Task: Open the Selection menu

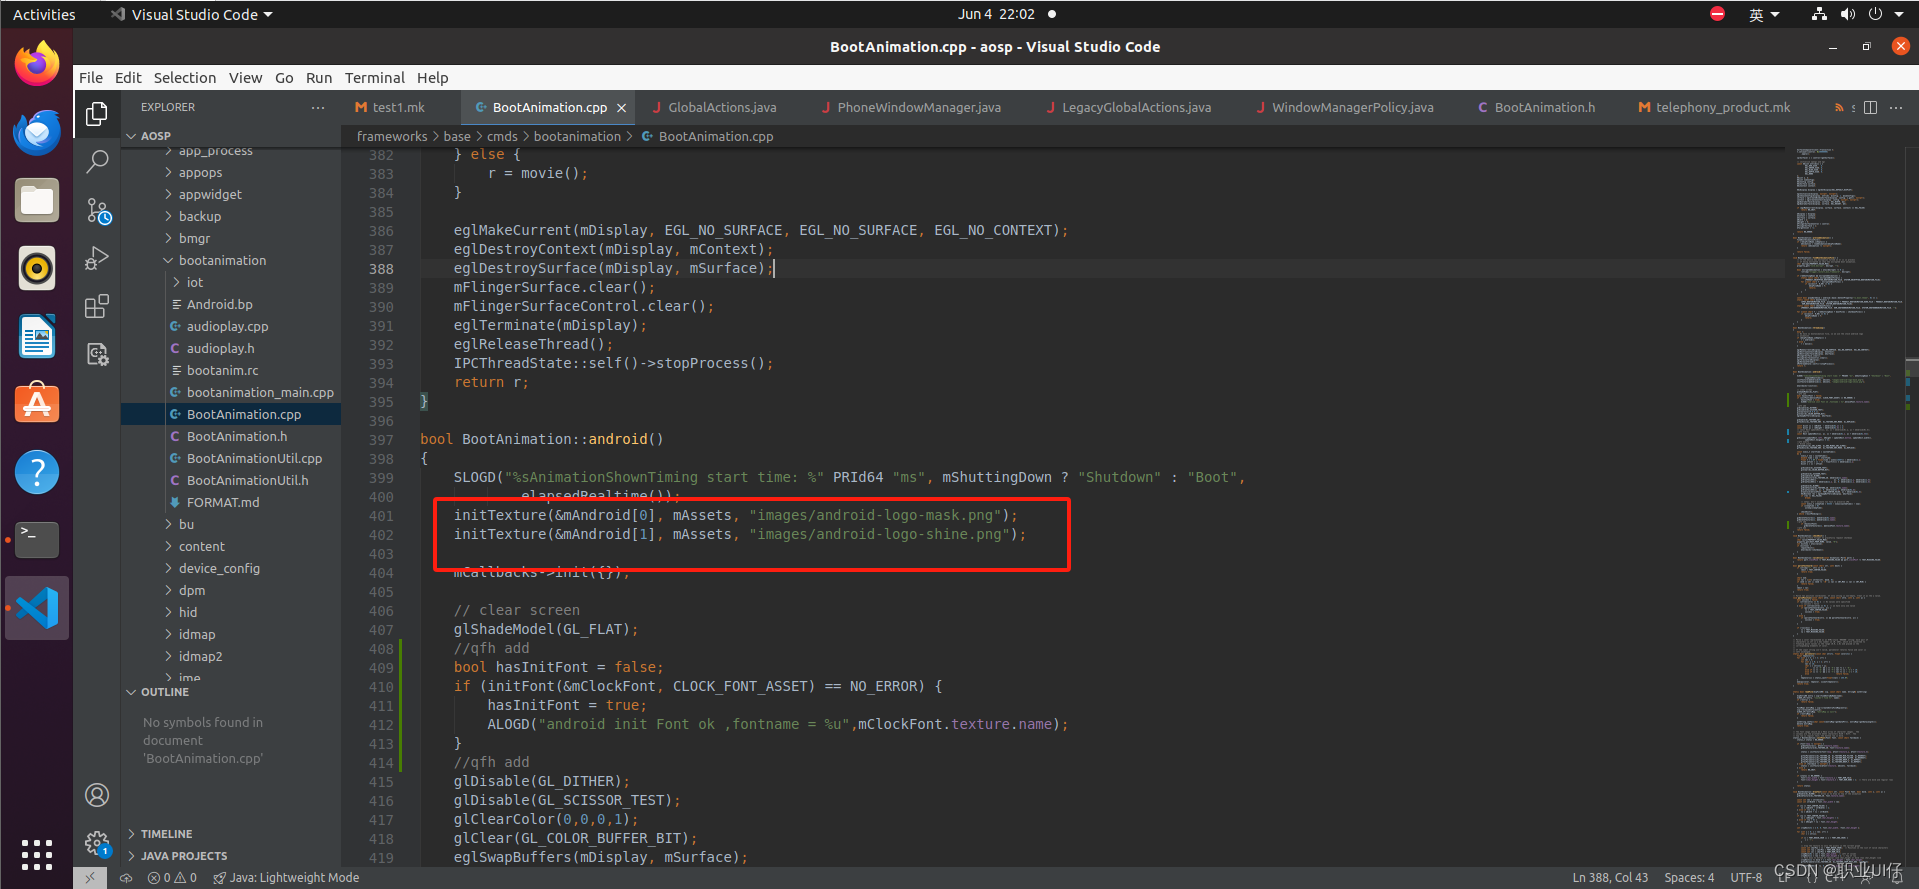Action: pyautogui.click(x=185, y=78)
